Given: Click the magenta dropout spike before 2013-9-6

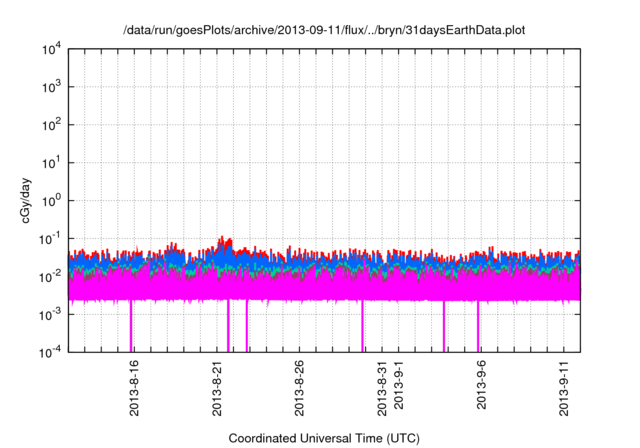Looking at the screenshot, I should tap(478, 326).
